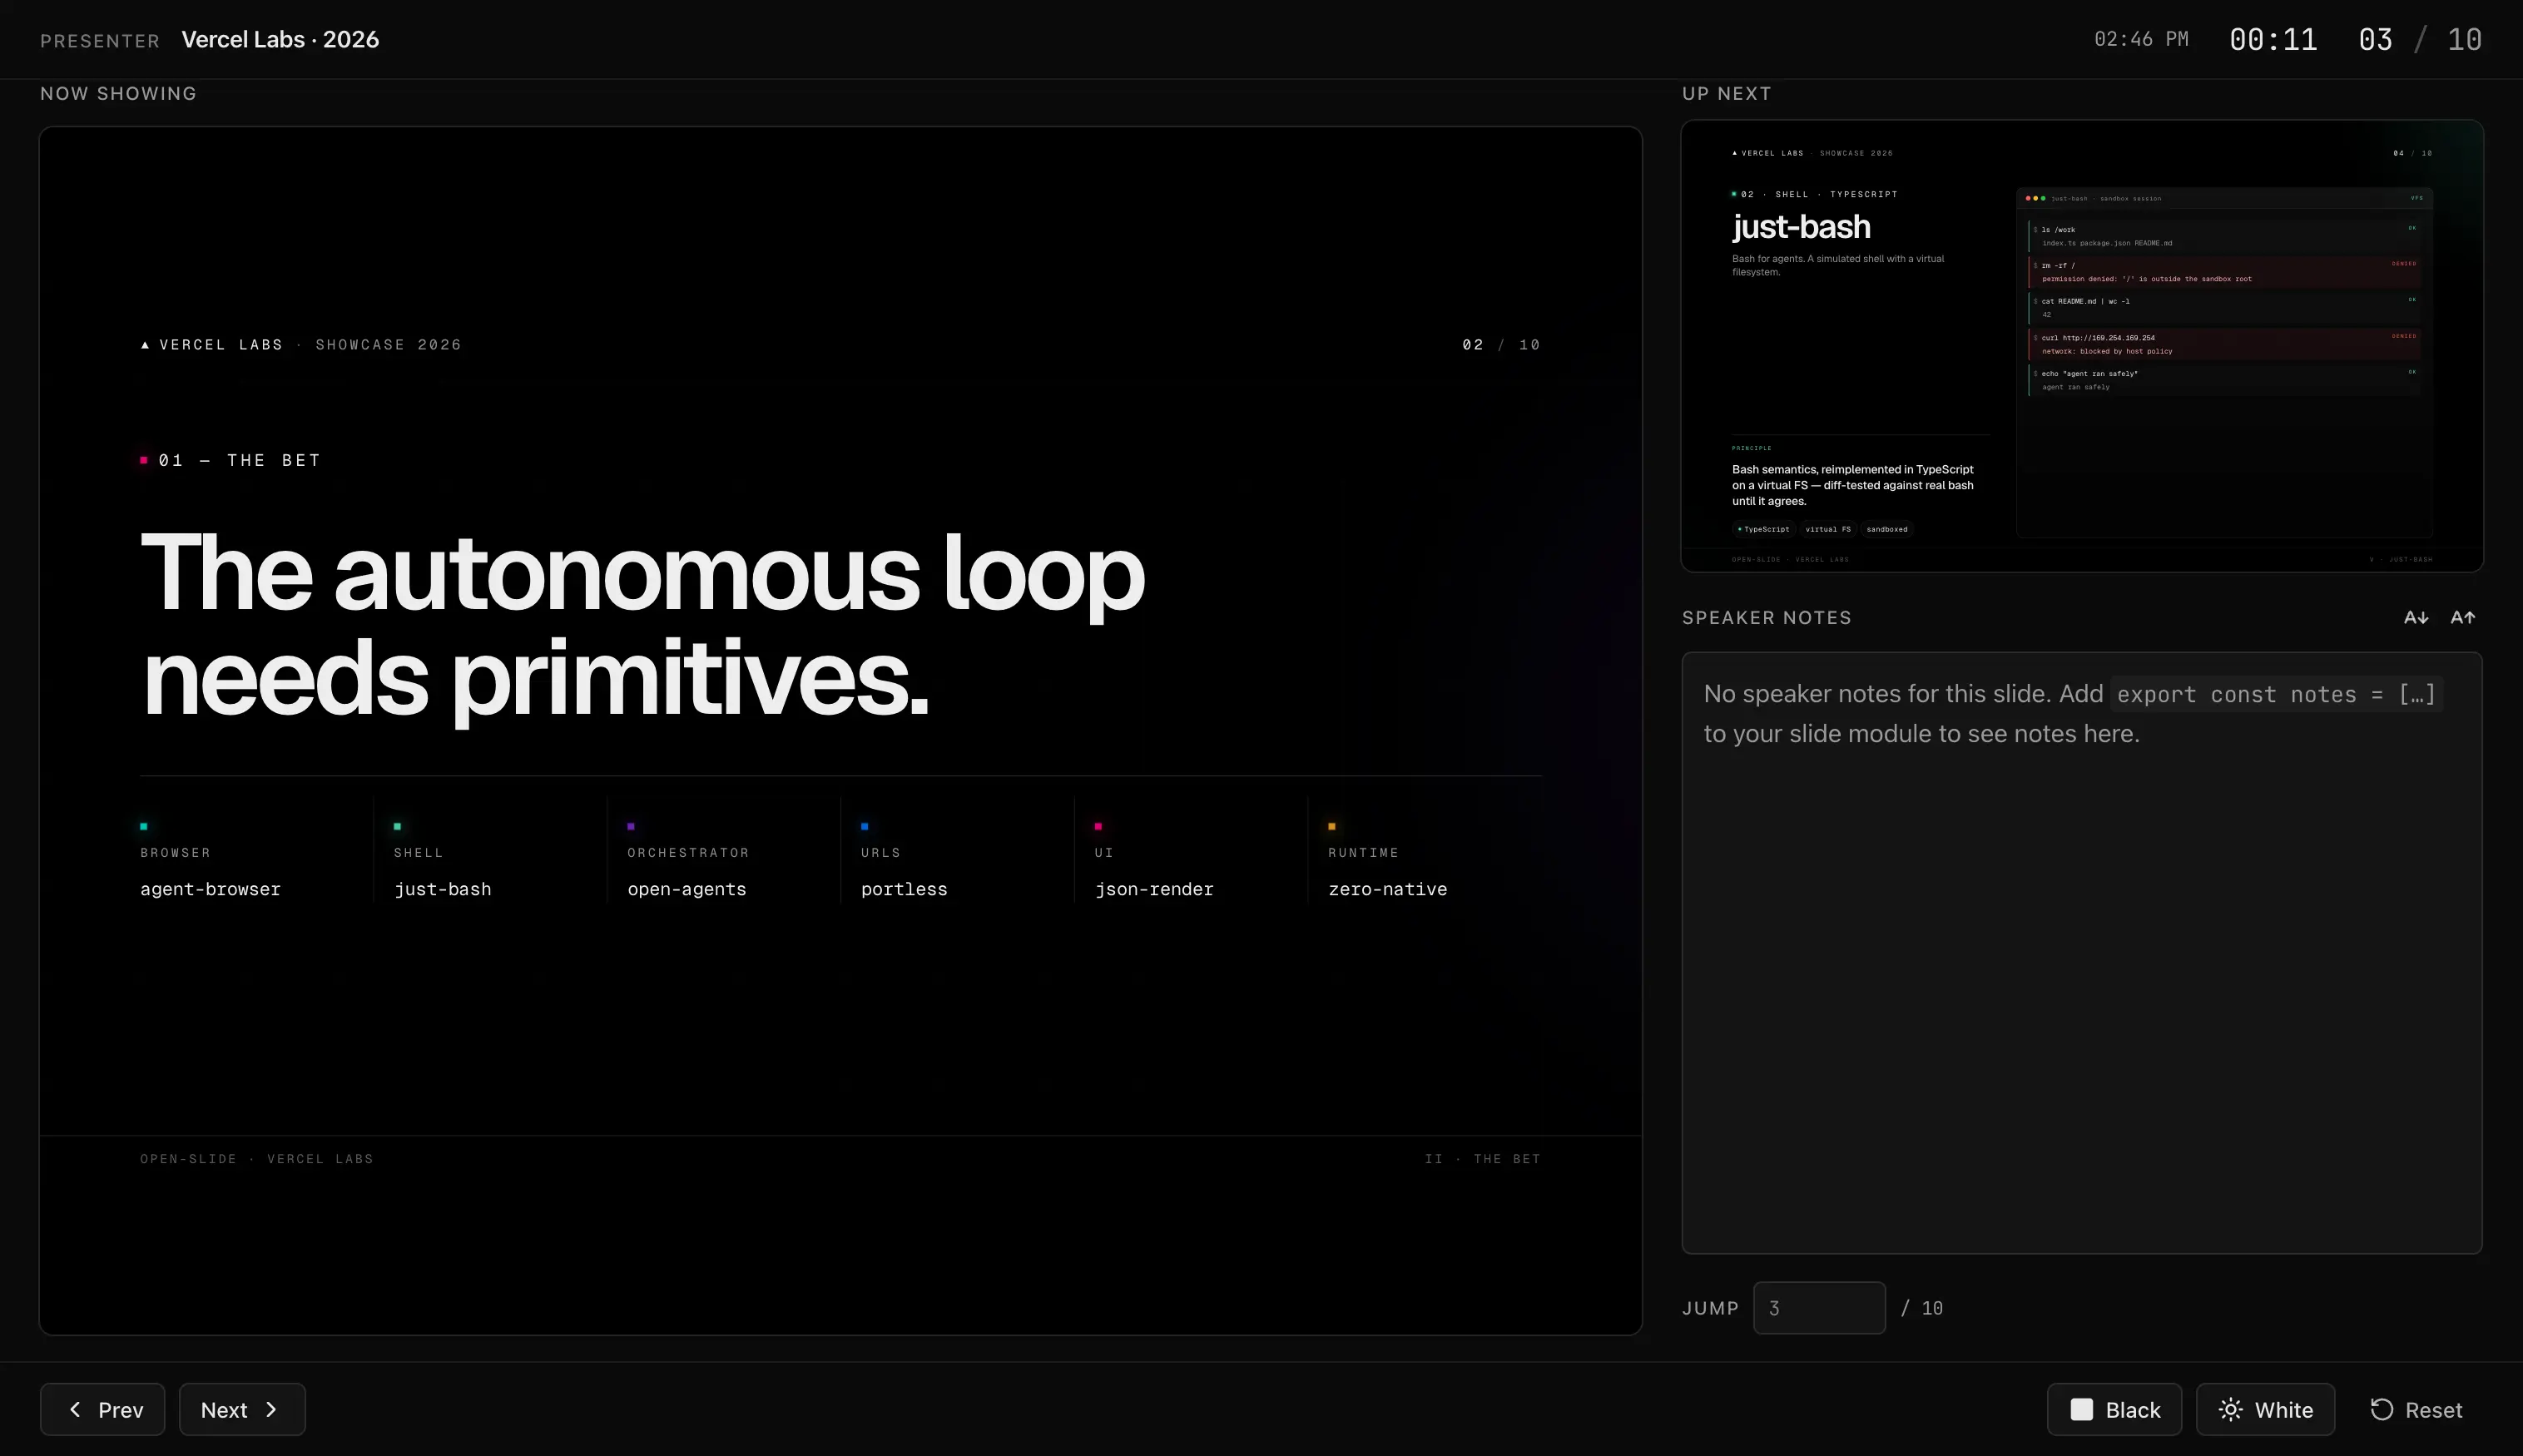Select the UP NEXT heading
The image size is (2523, 1456).
pos(1726,93)
